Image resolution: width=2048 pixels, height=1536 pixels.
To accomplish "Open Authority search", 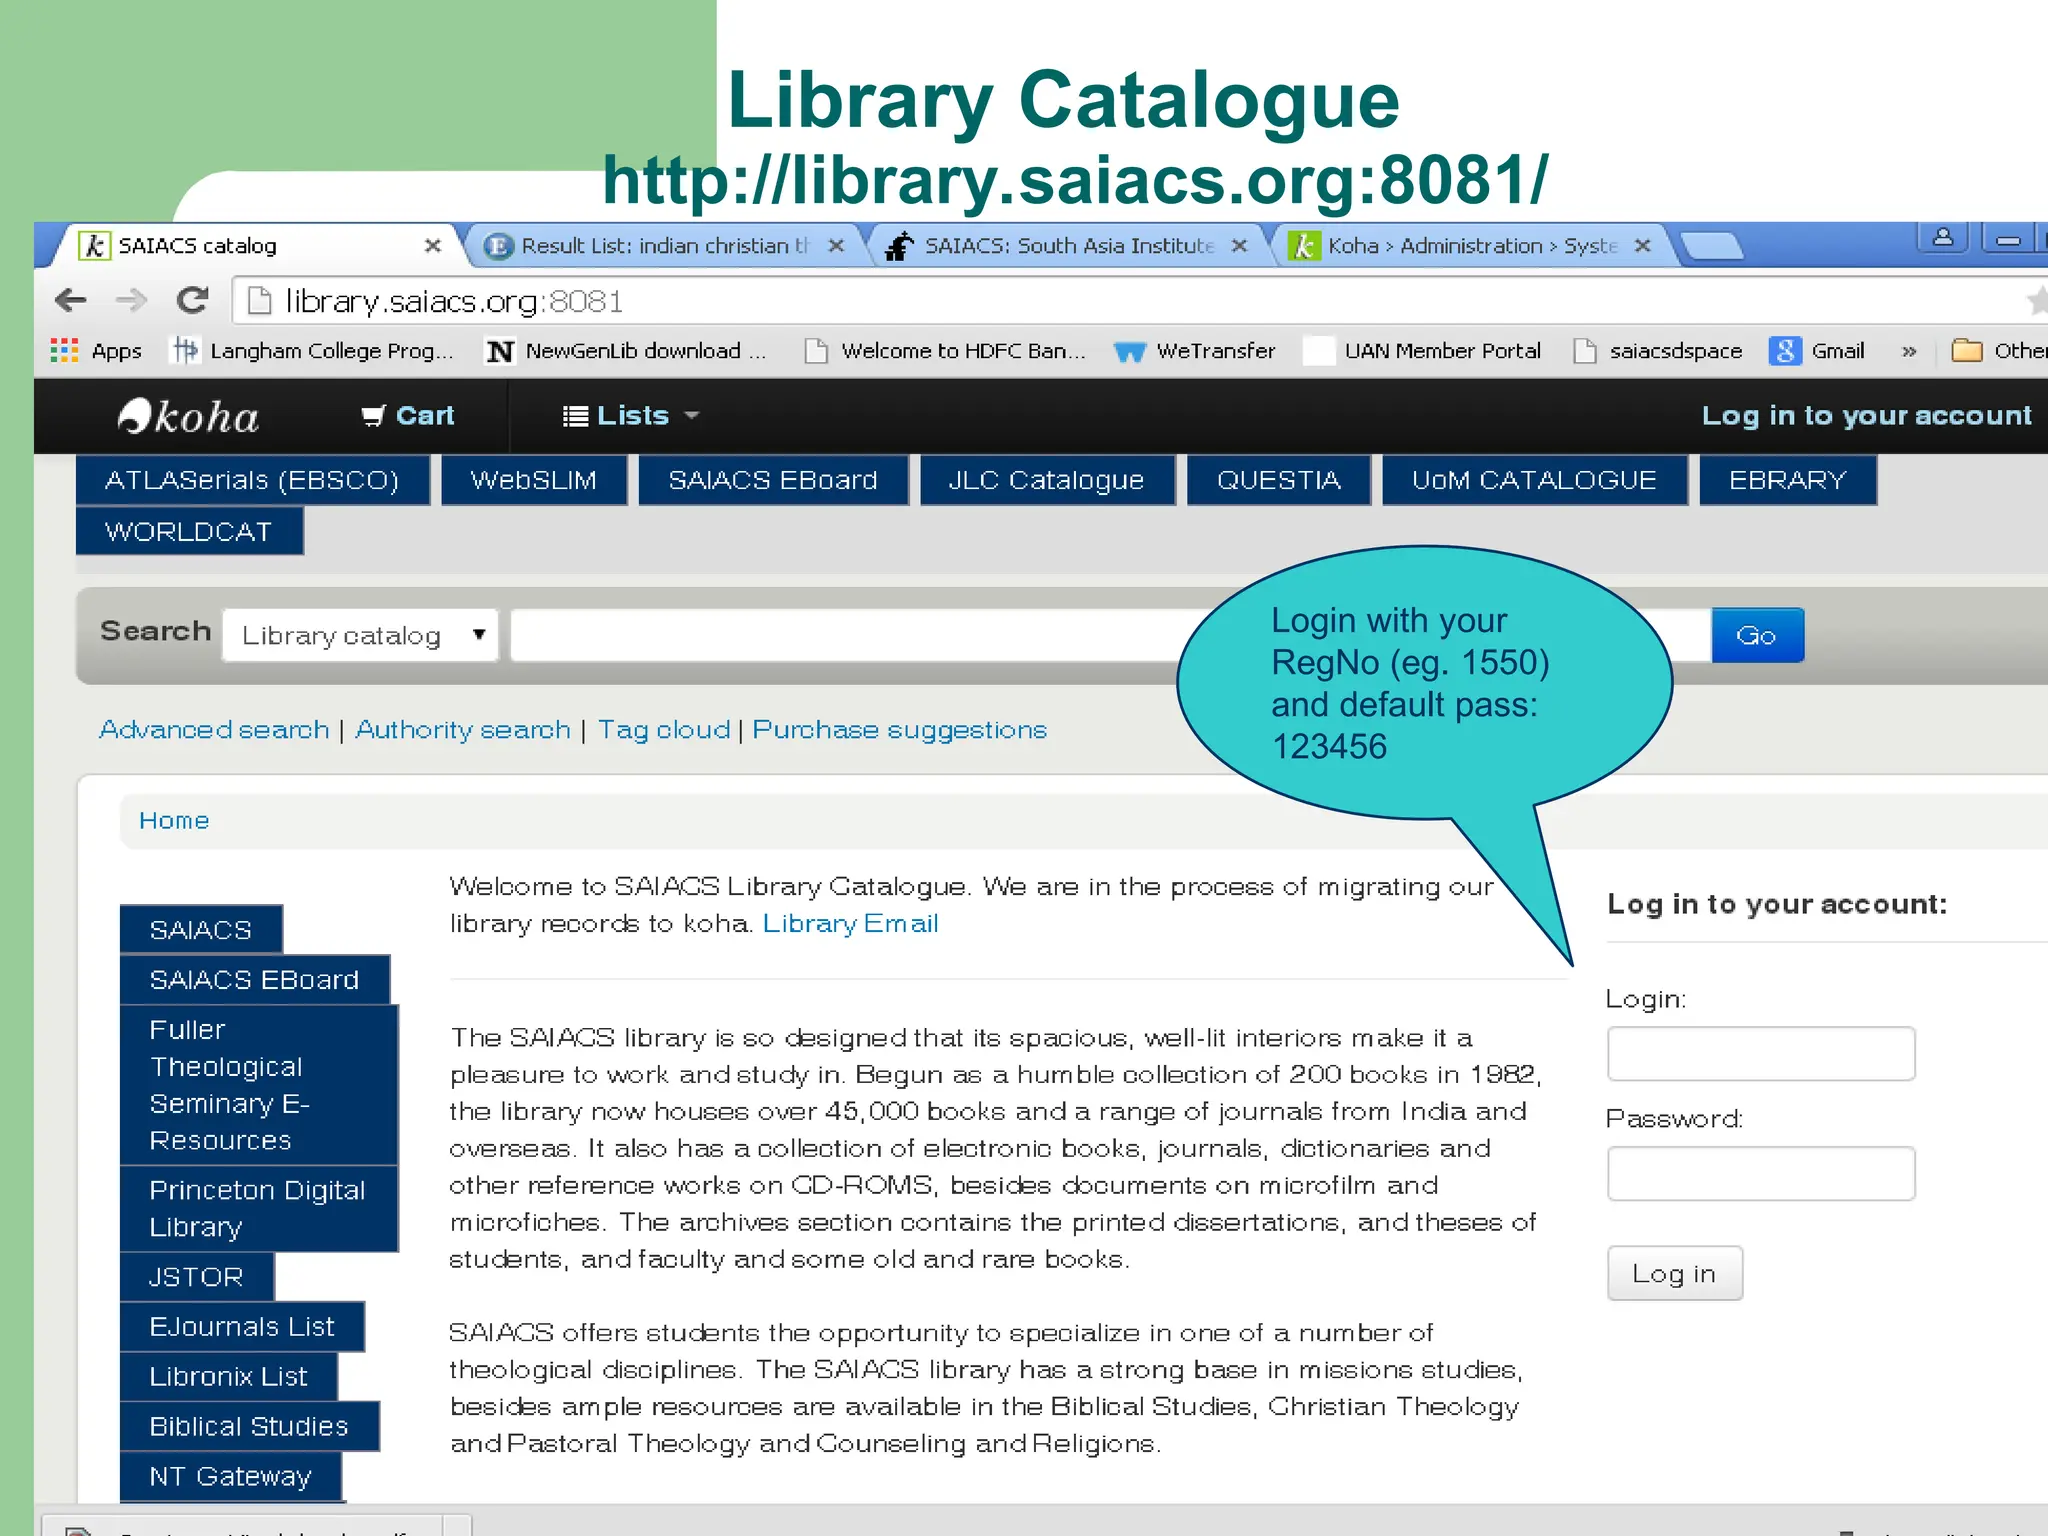I will (x=463, y=730).
